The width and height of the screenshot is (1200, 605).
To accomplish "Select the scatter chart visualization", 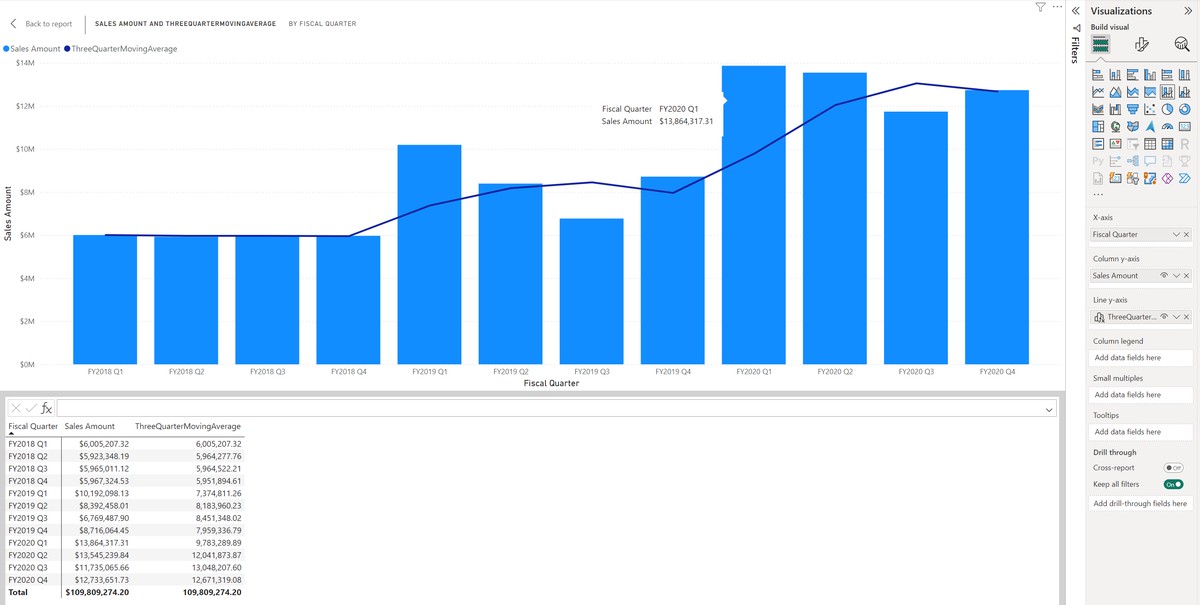I will [1150, 109].
